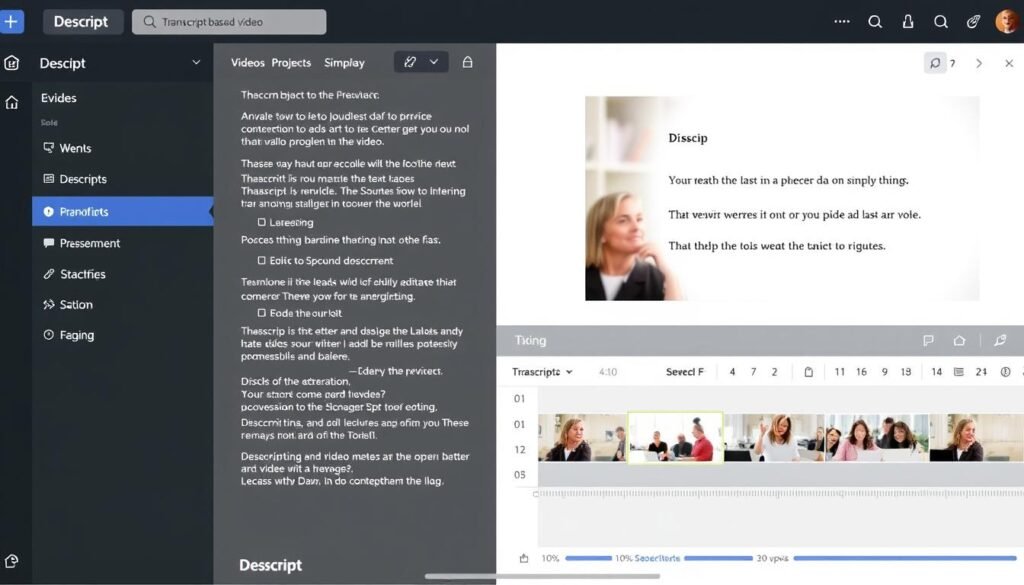Click the question mark help button
1024x585 pixels.
953,62
